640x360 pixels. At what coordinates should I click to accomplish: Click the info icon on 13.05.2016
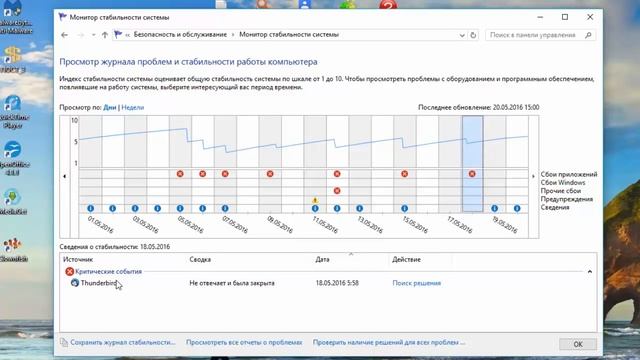point(360,209)
